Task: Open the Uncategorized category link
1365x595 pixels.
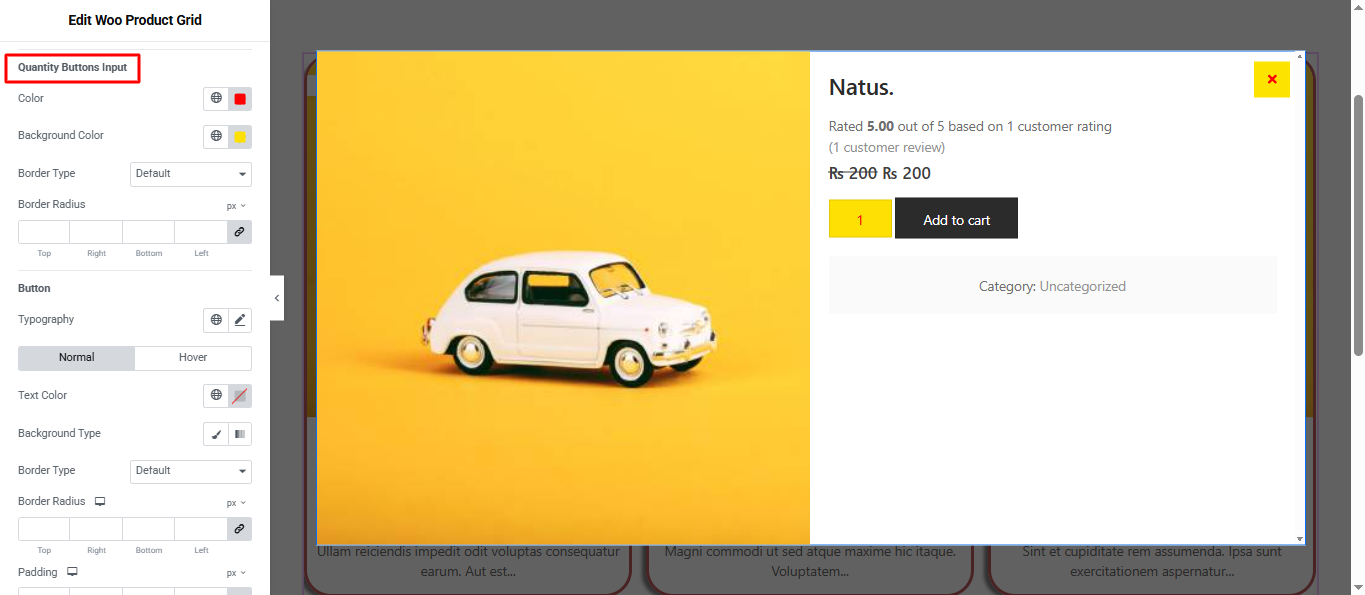Action: (x=1082, y=286)
